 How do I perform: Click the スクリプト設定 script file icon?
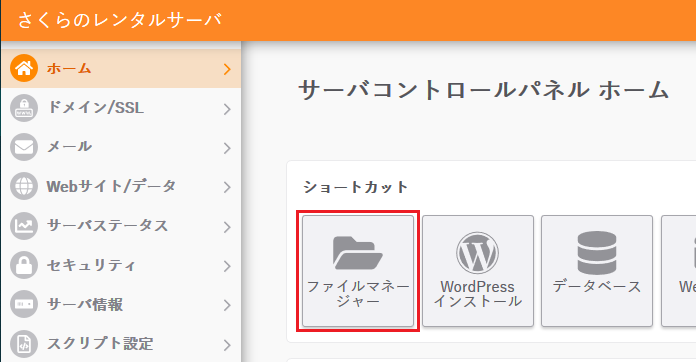pos(24,343)
